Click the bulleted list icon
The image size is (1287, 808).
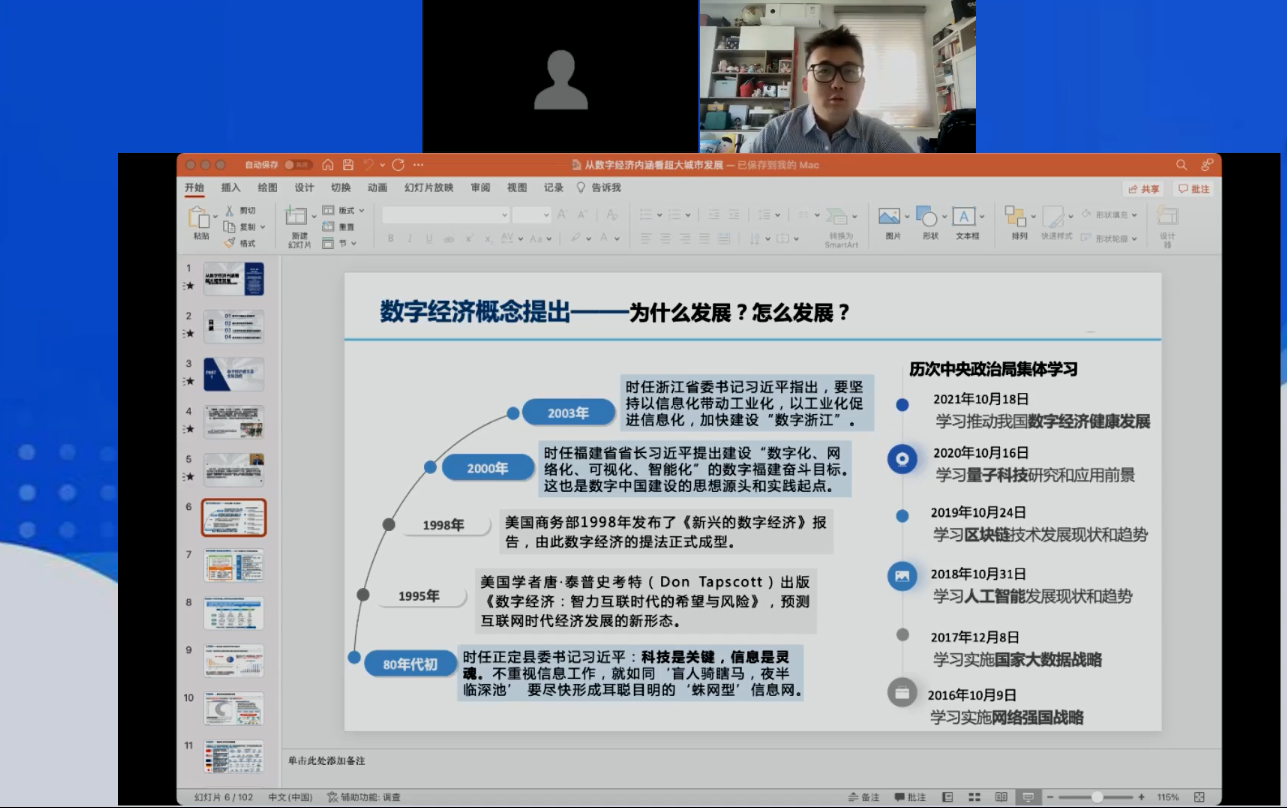pyautogui.click(x=646, y=214)
